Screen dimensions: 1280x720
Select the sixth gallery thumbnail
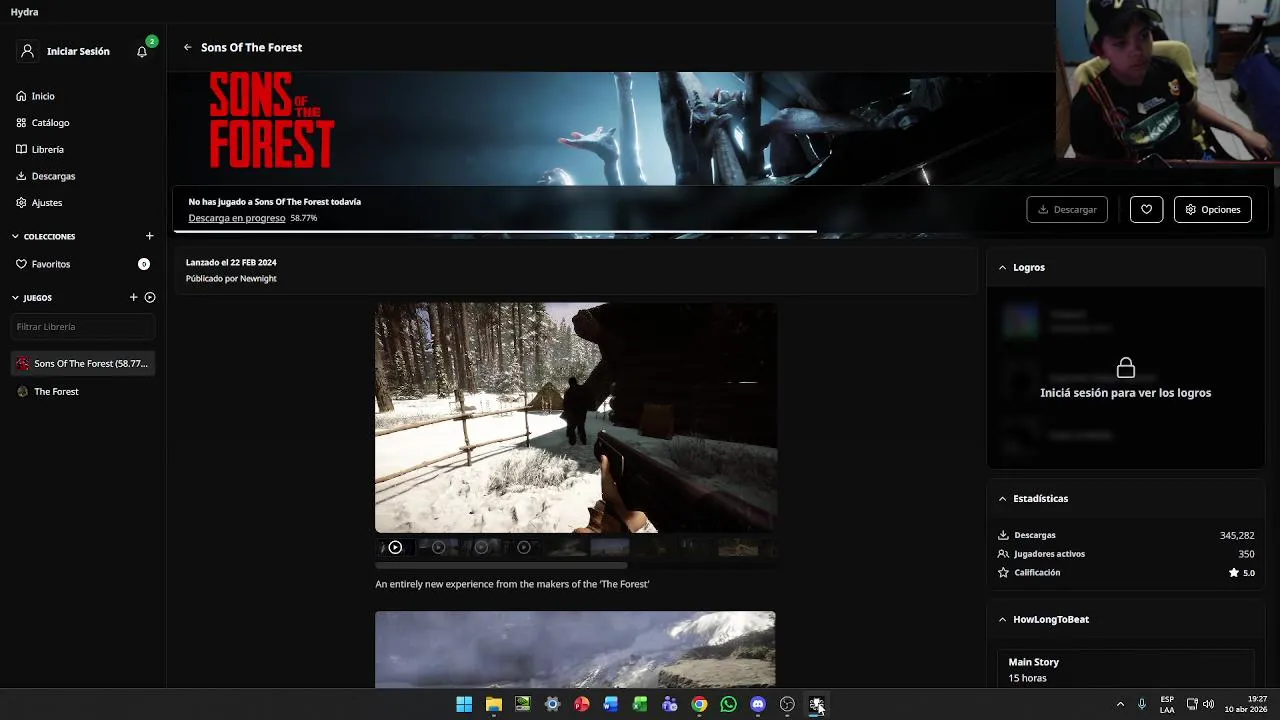[x=610, y=547]
